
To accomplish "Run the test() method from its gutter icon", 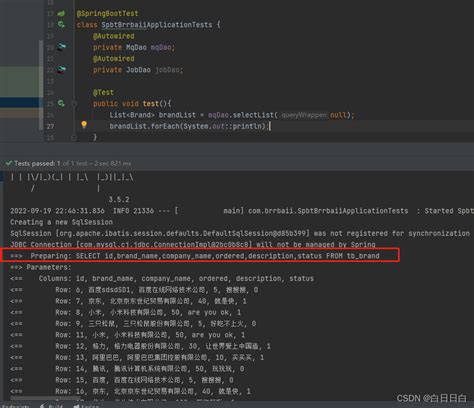I will tap(61, 103).
